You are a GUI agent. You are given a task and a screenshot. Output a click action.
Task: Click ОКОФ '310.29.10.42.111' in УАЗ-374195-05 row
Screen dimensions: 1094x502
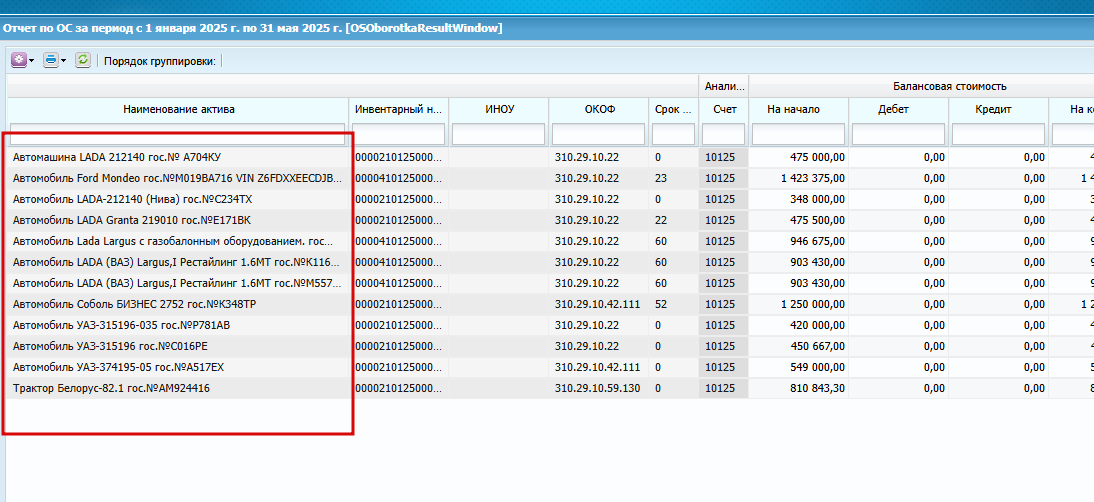597,367
